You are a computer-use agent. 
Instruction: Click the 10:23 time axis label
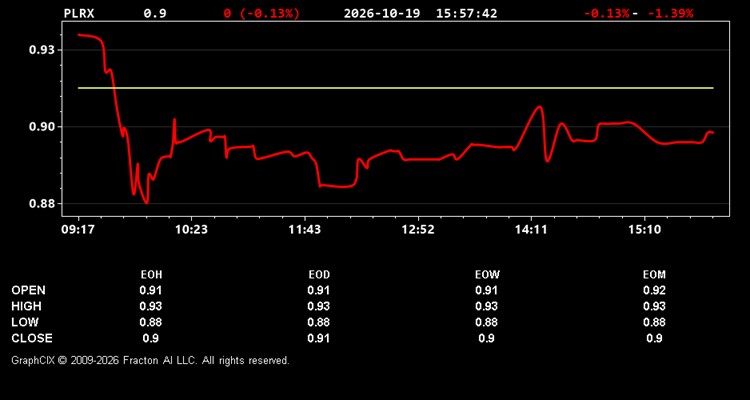tap(191, 230)
